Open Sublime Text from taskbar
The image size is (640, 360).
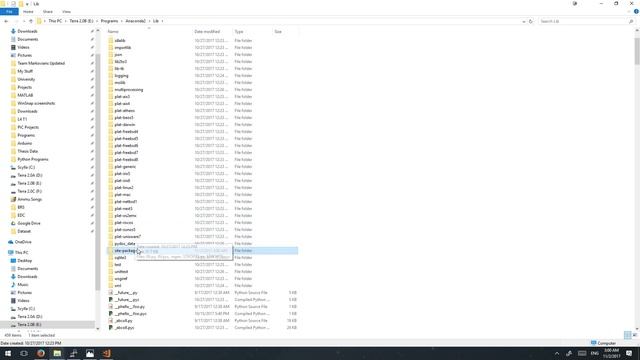tap(106, 353)
